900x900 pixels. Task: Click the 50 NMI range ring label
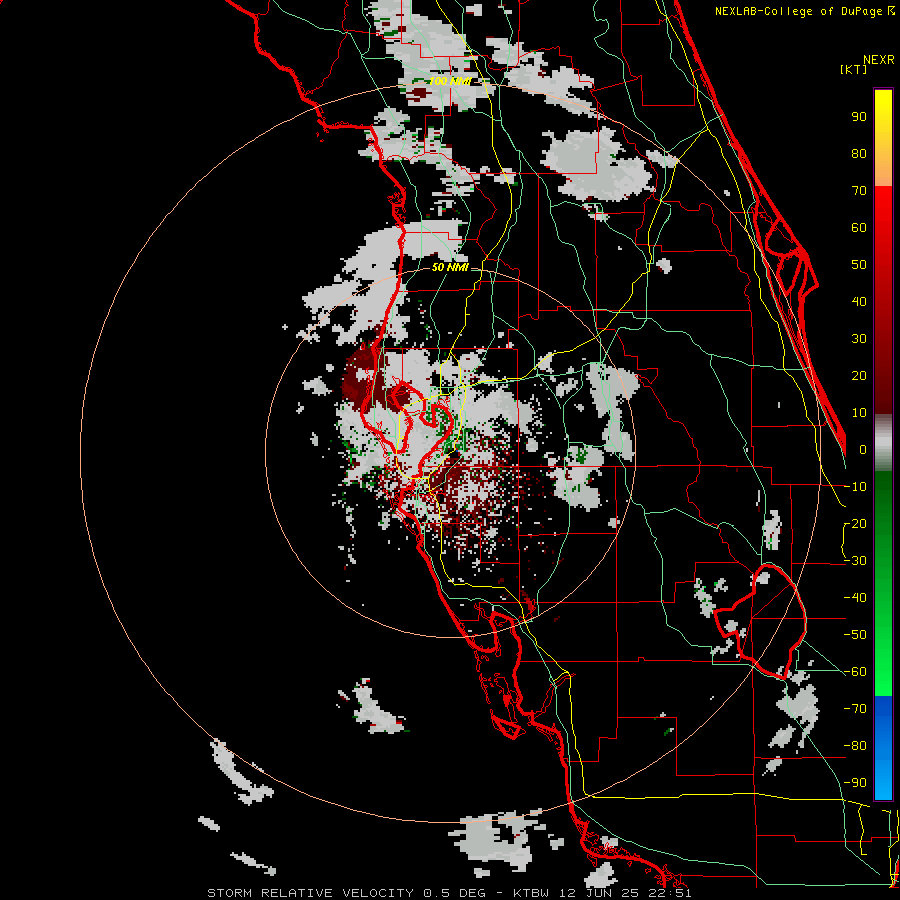coord(450,267)
